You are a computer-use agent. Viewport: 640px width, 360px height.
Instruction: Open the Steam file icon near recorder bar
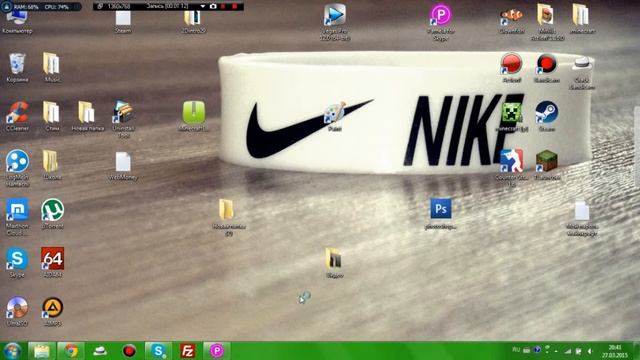pyautogui.click(x=123, y=22)
